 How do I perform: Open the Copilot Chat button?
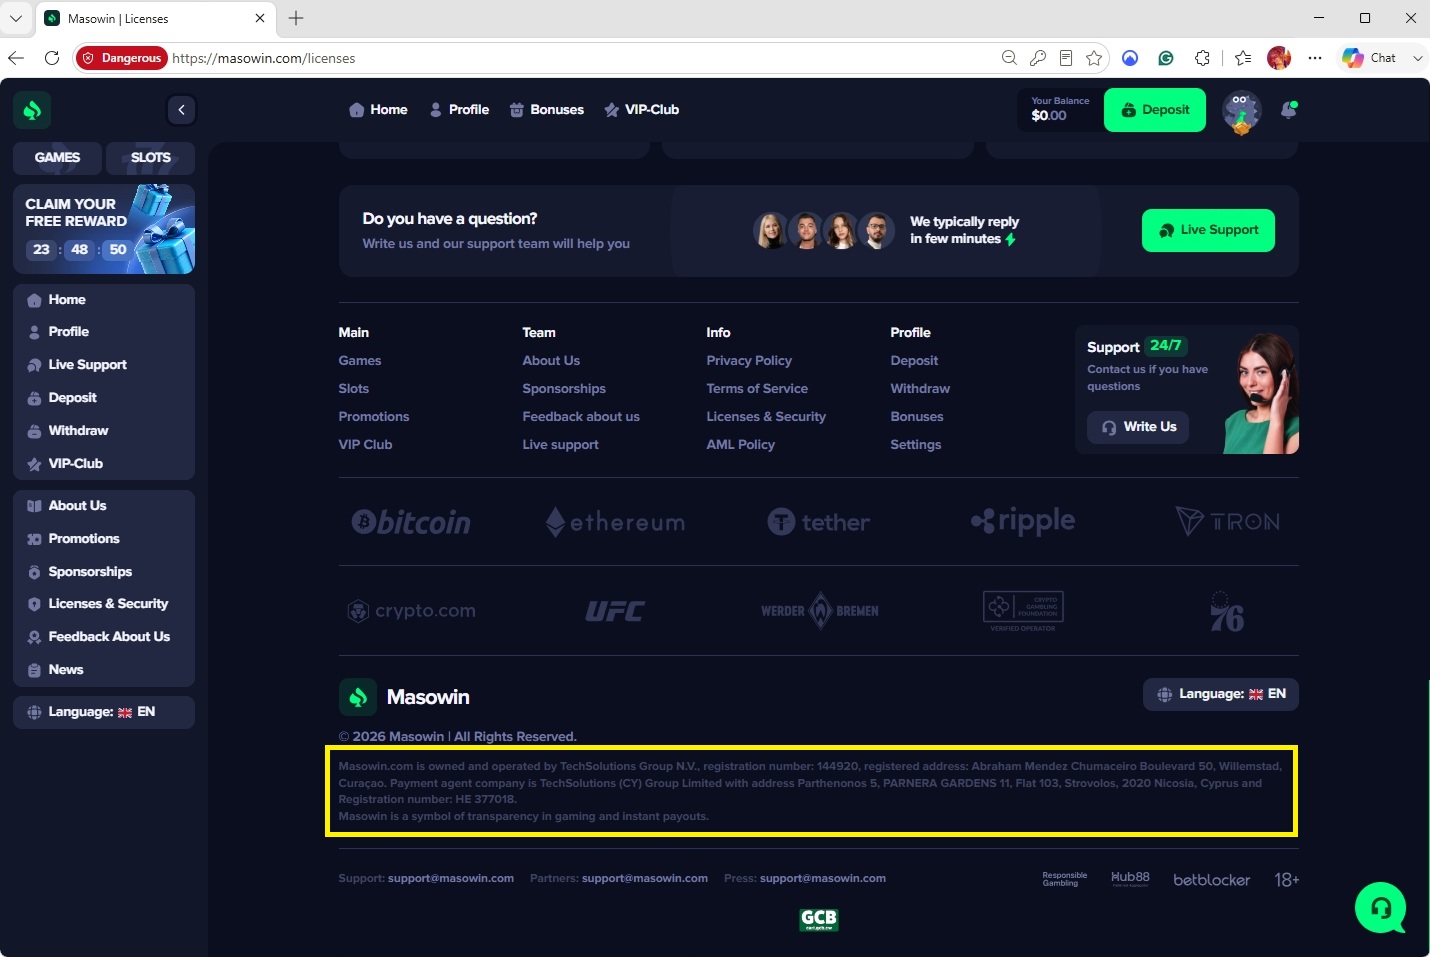click(1370, 58)
